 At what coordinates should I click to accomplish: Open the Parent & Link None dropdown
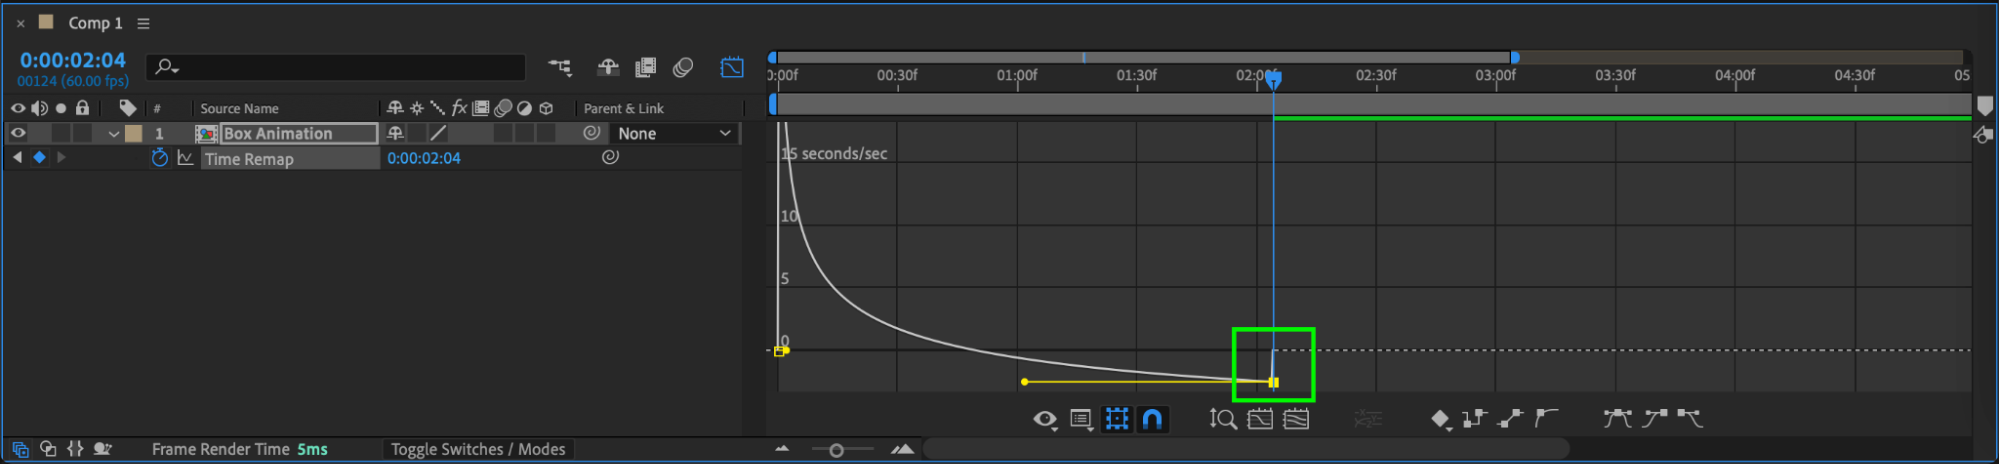coord(674,133)
